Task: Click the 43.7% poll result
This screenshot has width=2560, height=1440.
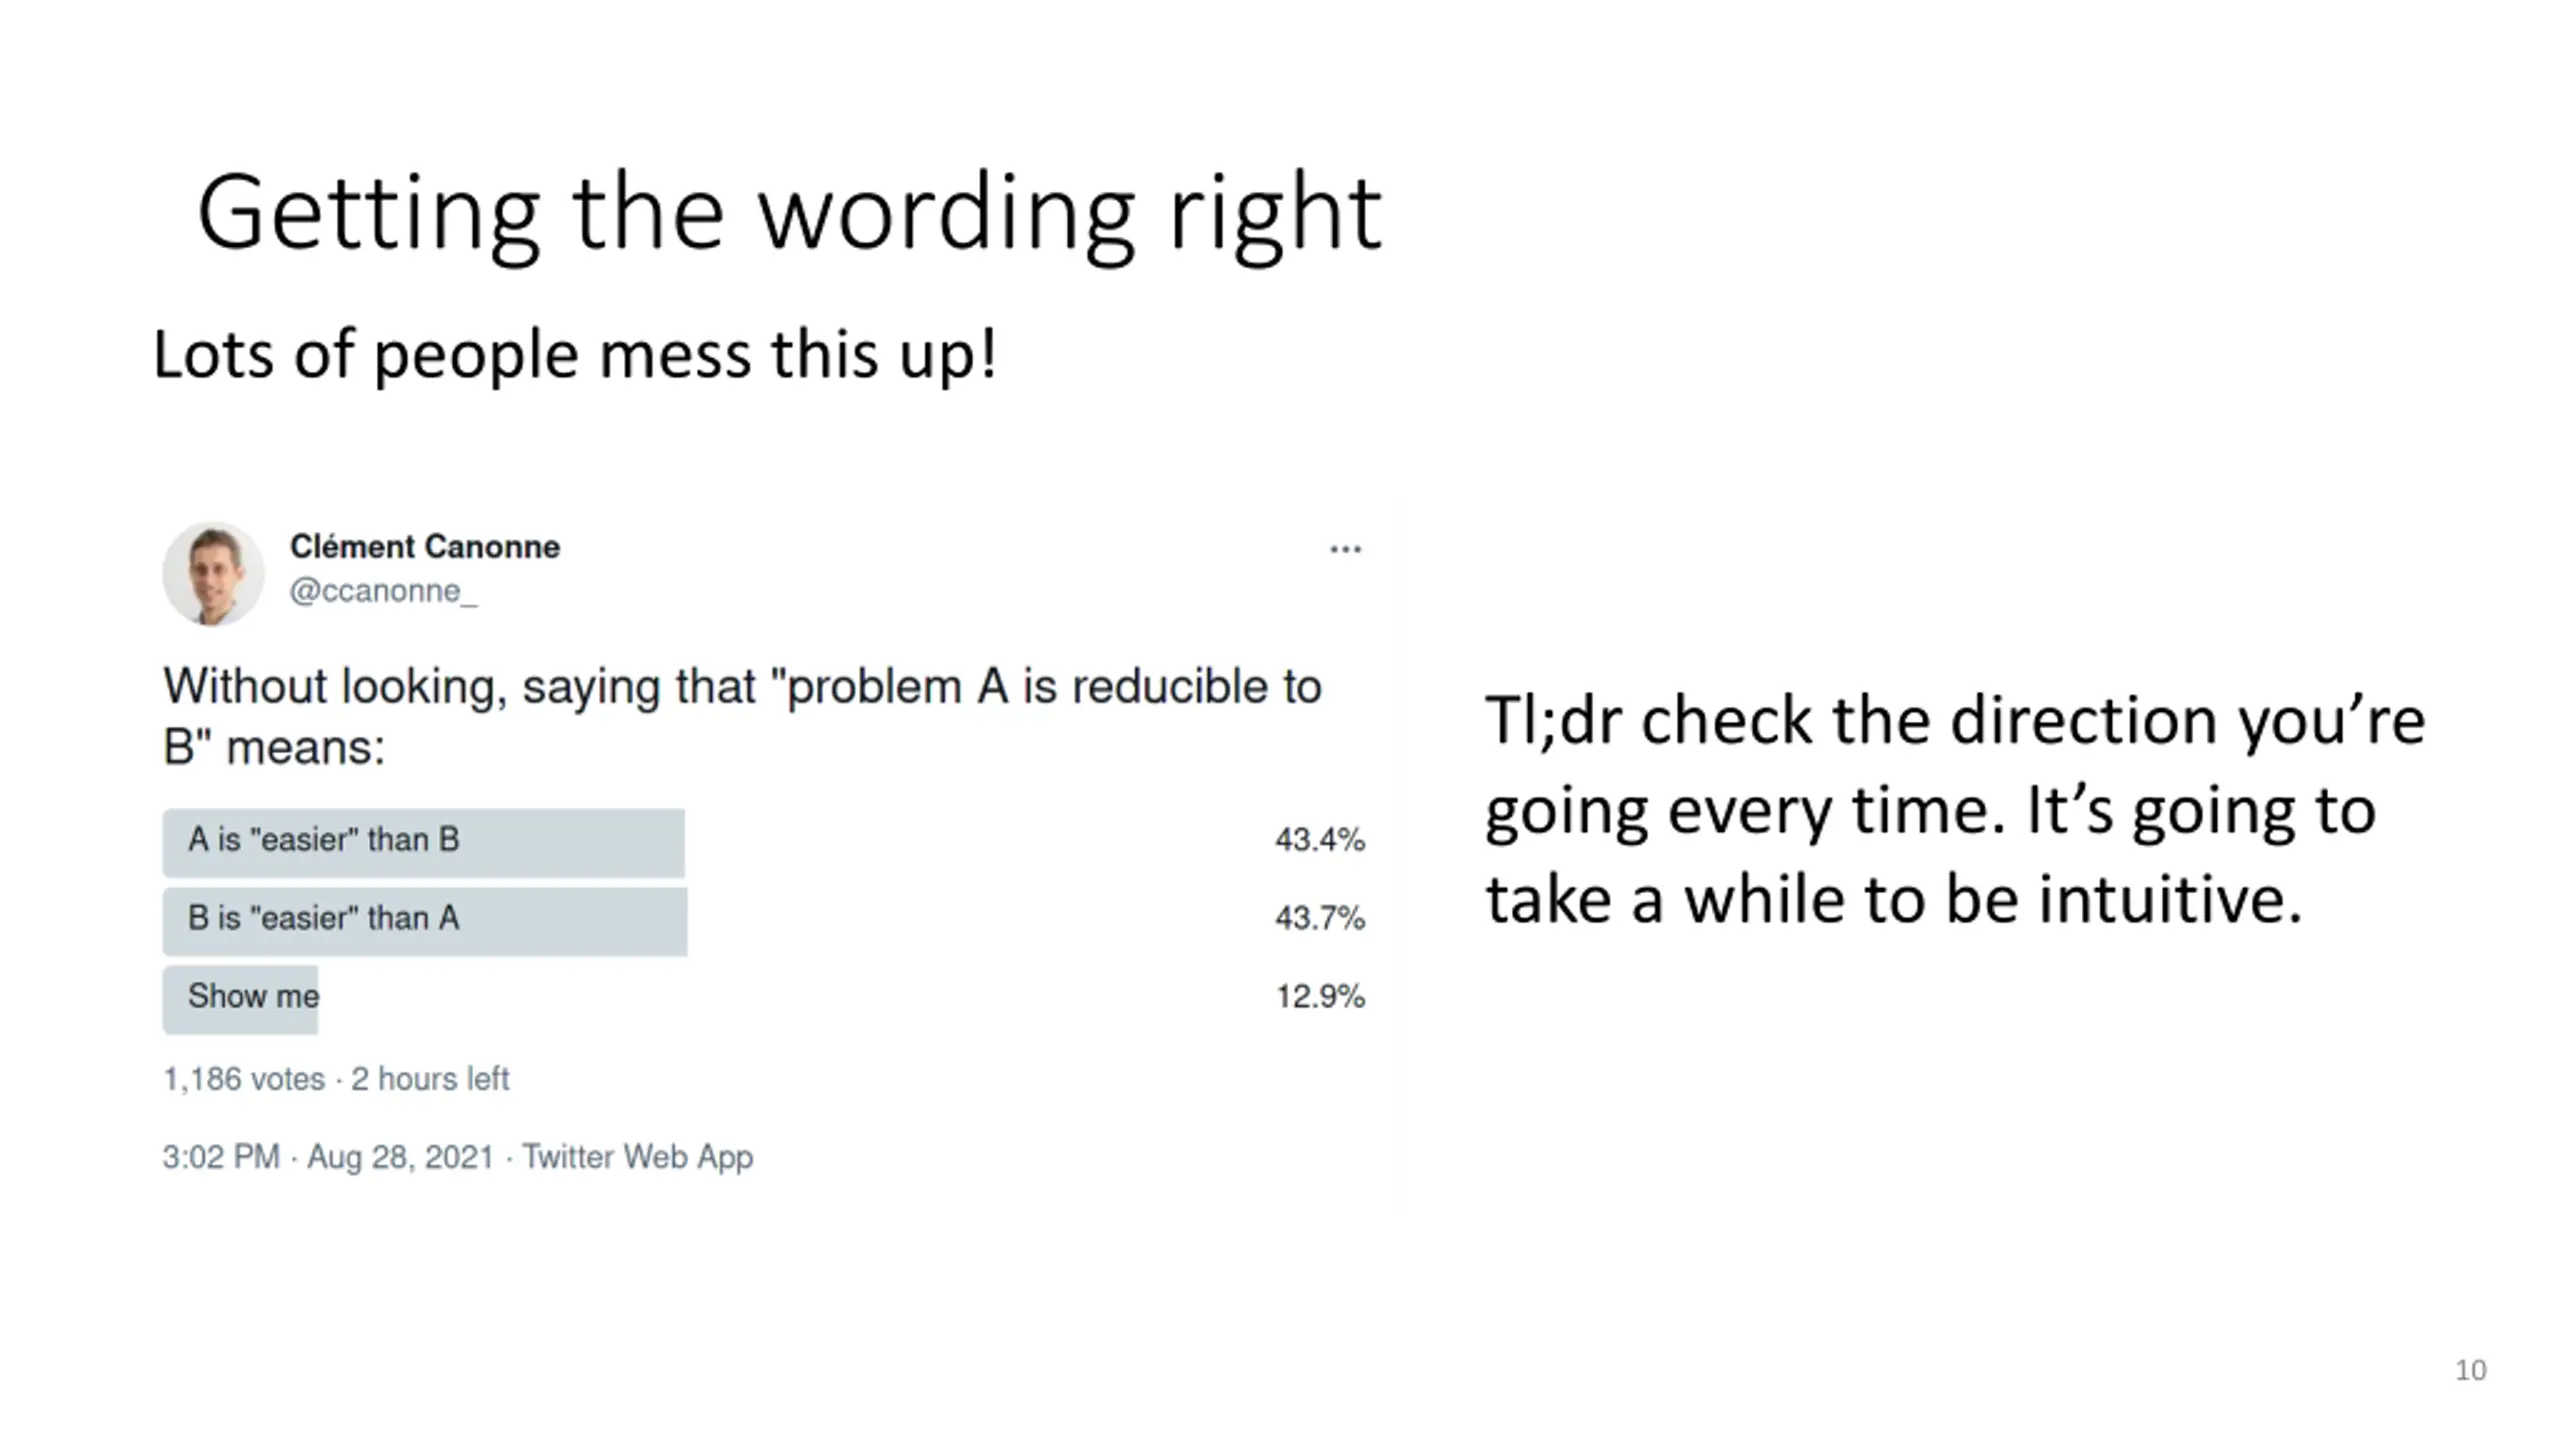Action: point(1320,918)
